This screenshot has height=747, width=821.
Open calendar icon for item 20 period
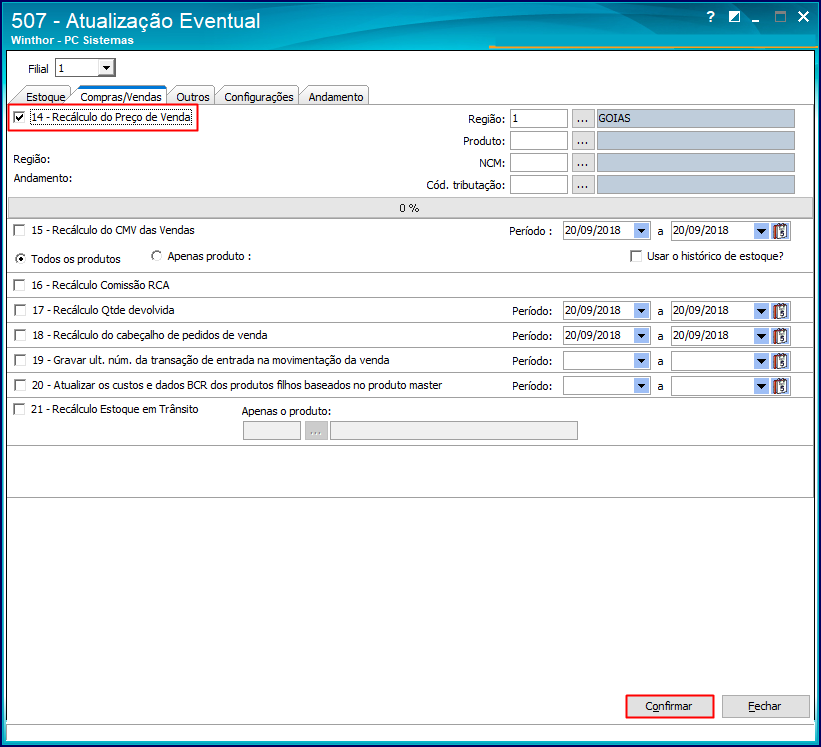[780, 386]
